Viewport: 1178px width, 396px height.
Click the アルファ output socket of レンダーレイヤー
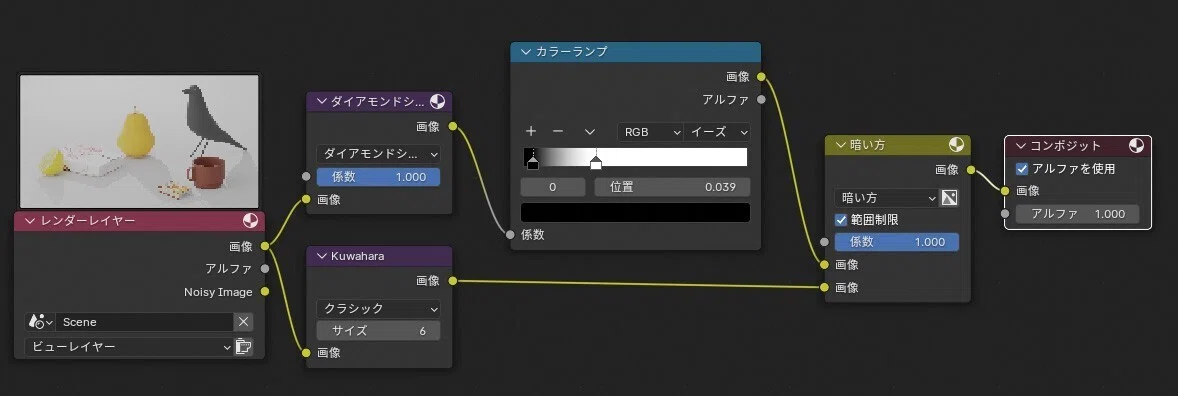(x=264, y=269)
